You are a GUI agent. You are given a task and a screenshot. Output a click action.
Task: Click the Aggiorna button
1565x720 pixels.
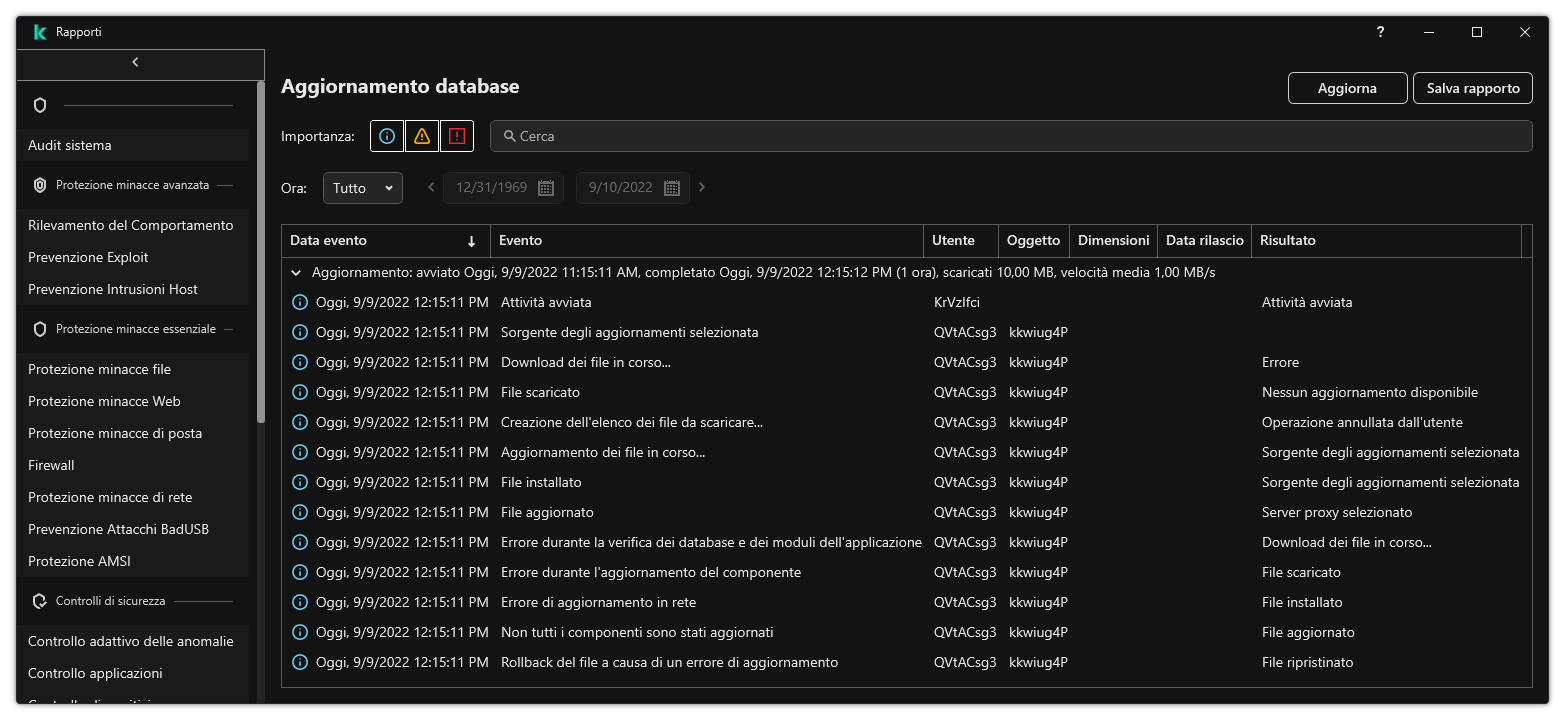coord(1347,88)
